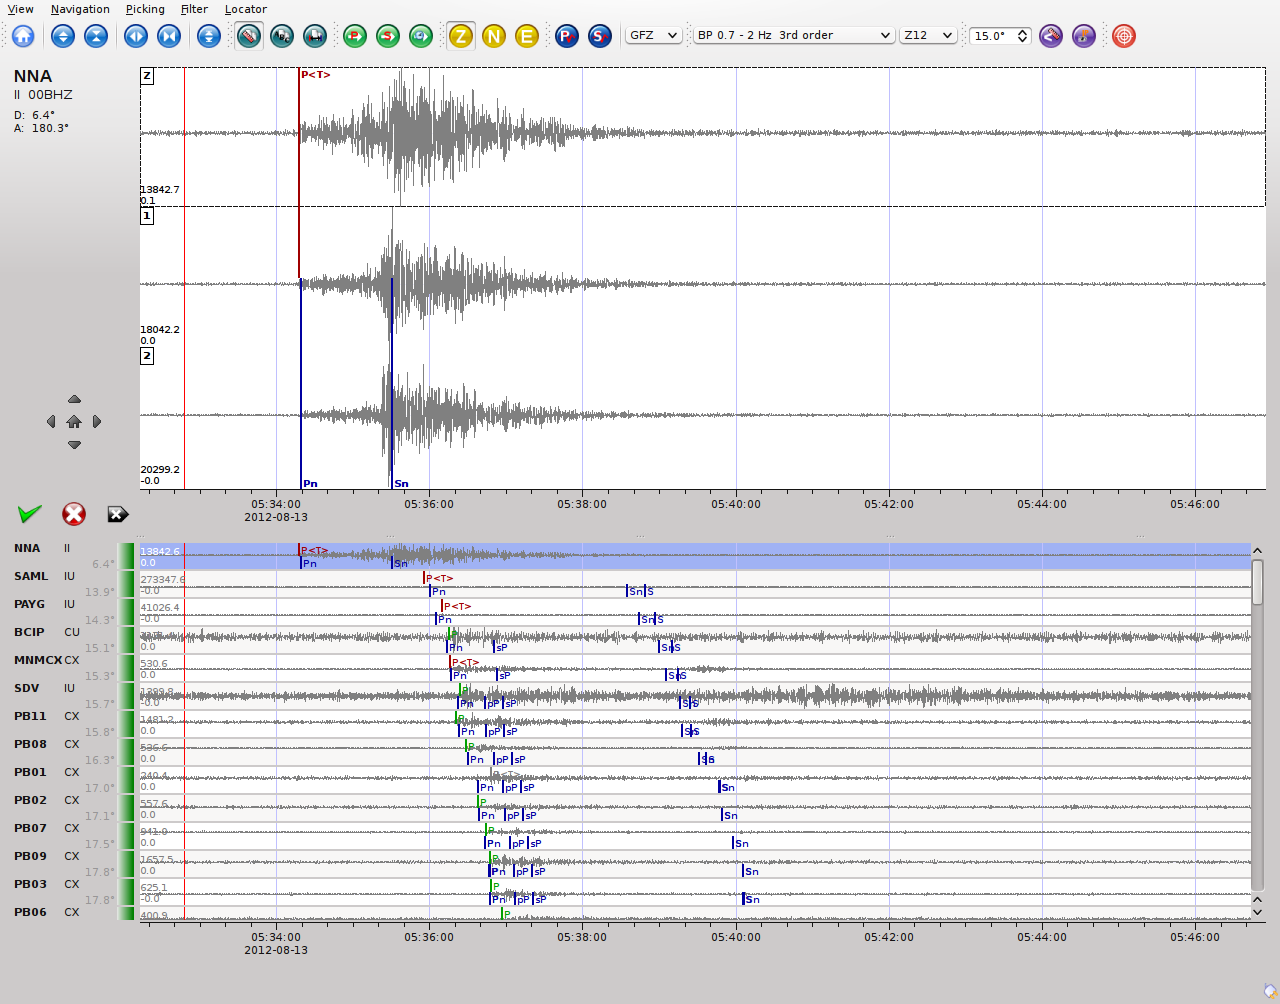
Task: Click the 15.0° distance spin box
Action: [x=993, y=35]
